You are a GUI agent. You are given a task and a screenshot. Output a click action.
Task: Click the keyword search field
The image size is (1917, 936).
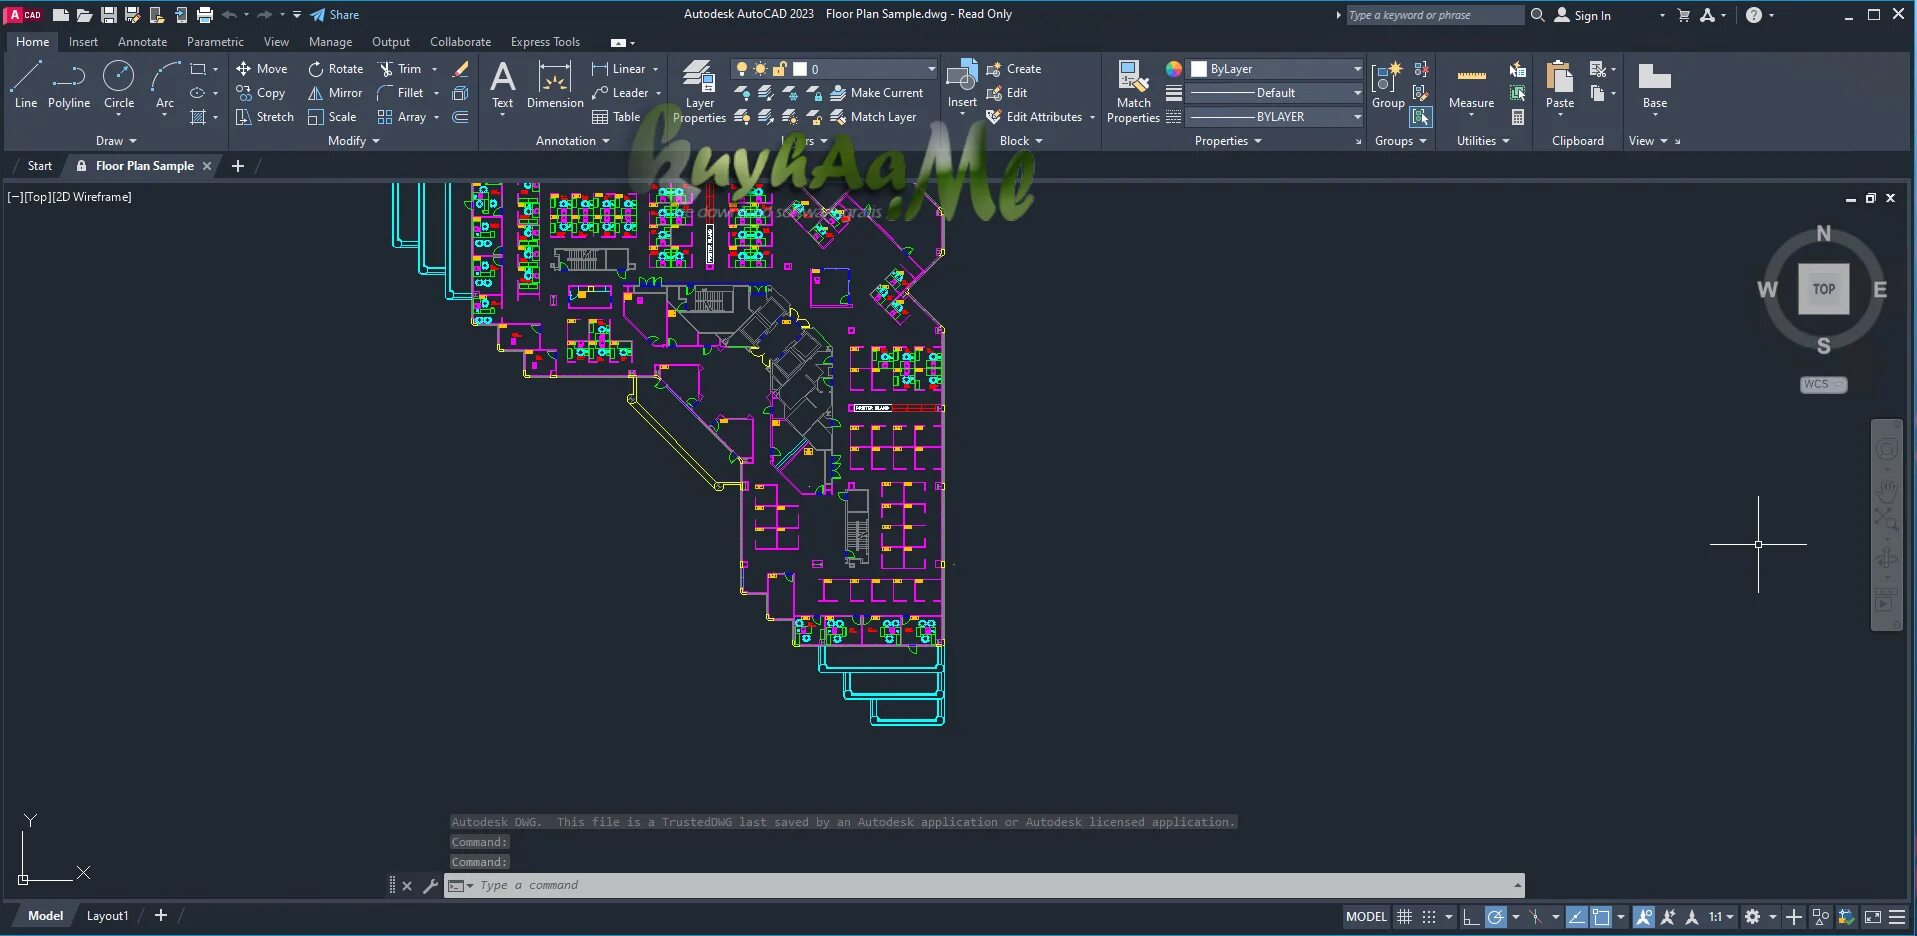point(1434,15)
